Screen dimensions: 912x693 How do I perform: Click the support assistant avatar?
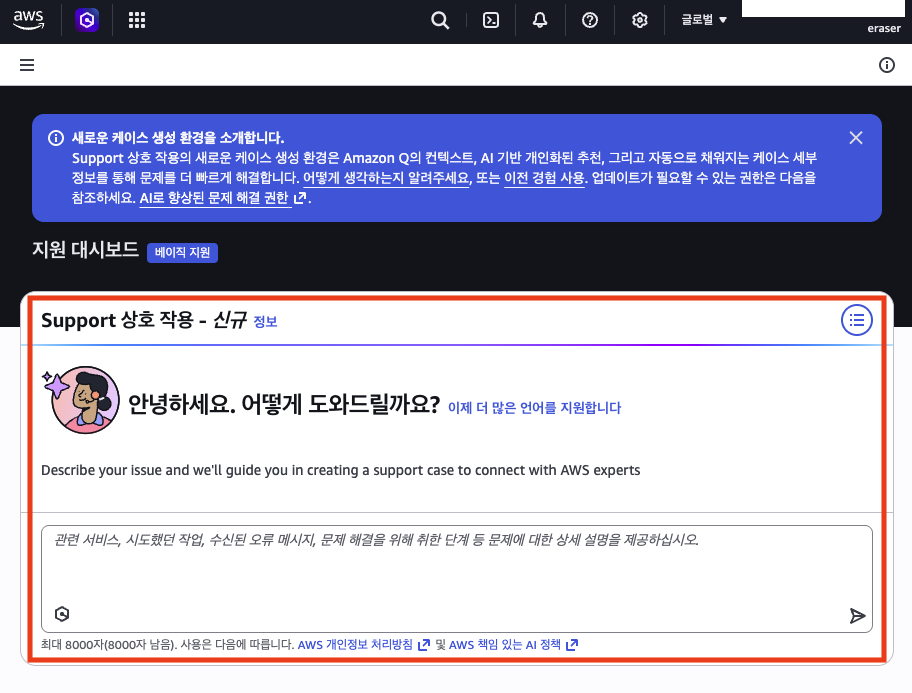[85, 400]
